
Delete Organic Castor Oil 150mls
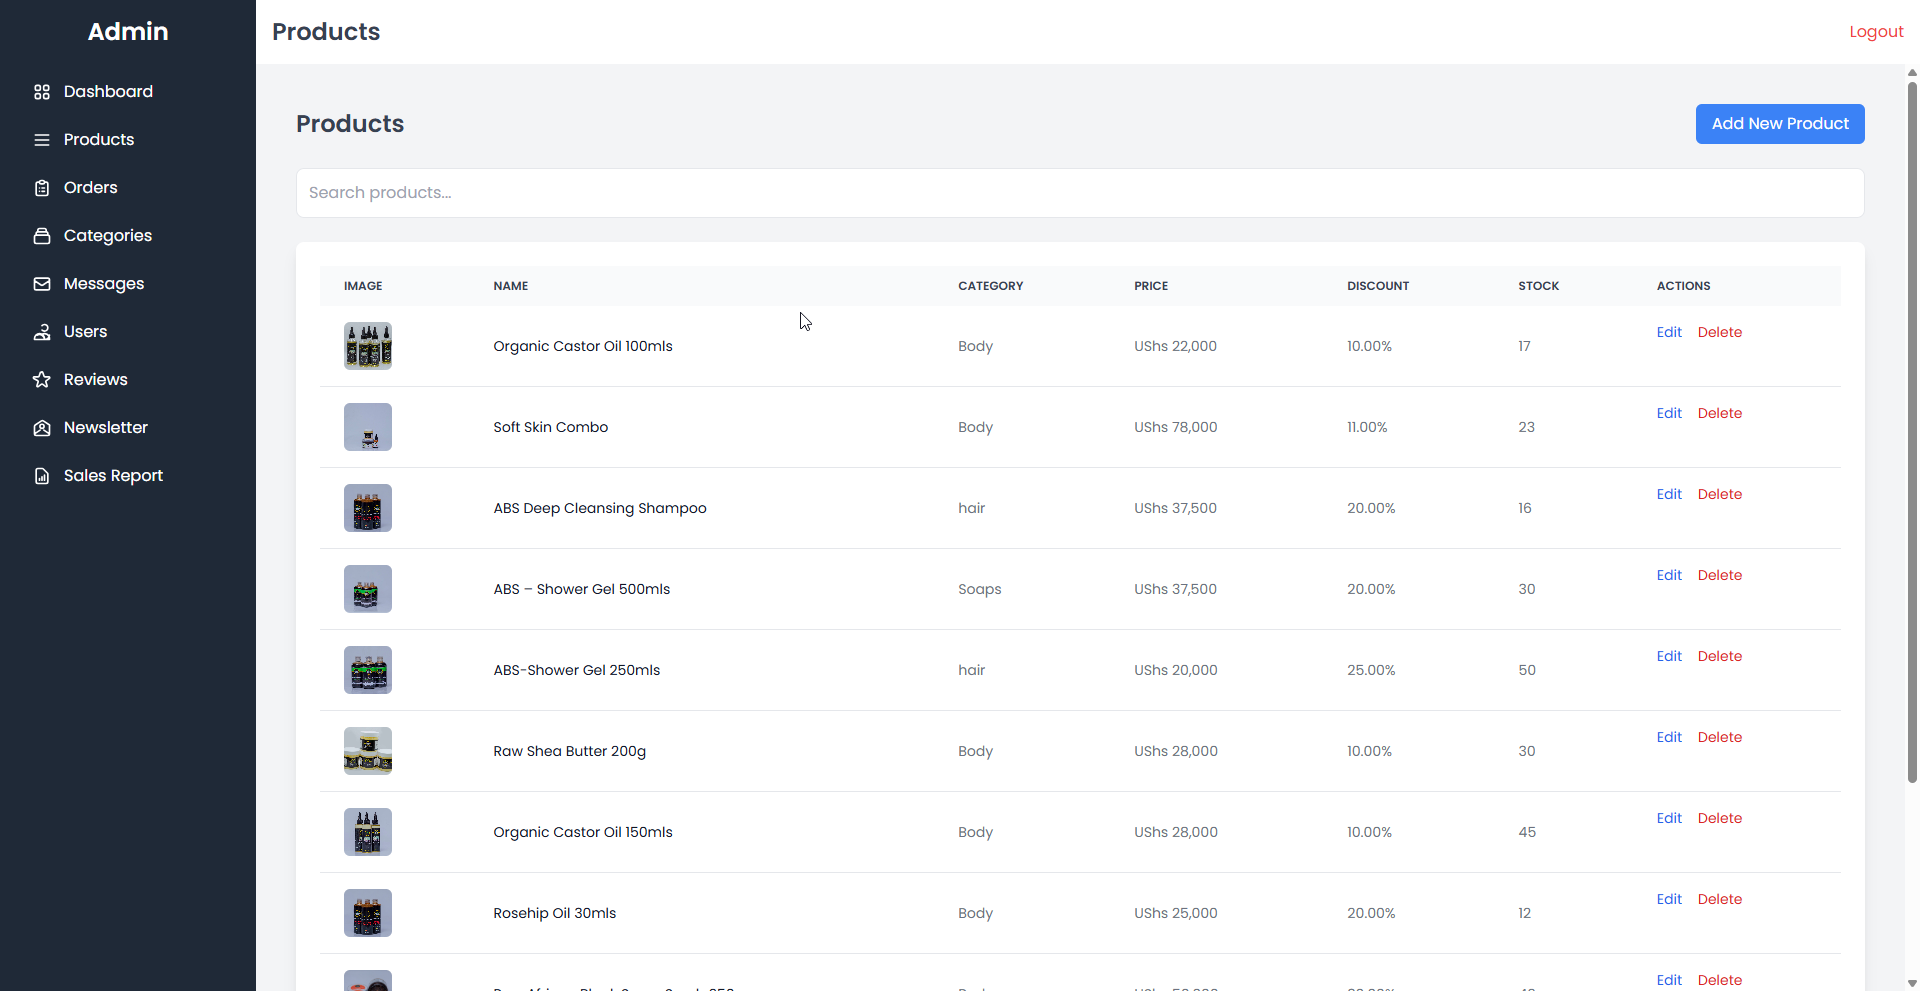[1720, 818]
